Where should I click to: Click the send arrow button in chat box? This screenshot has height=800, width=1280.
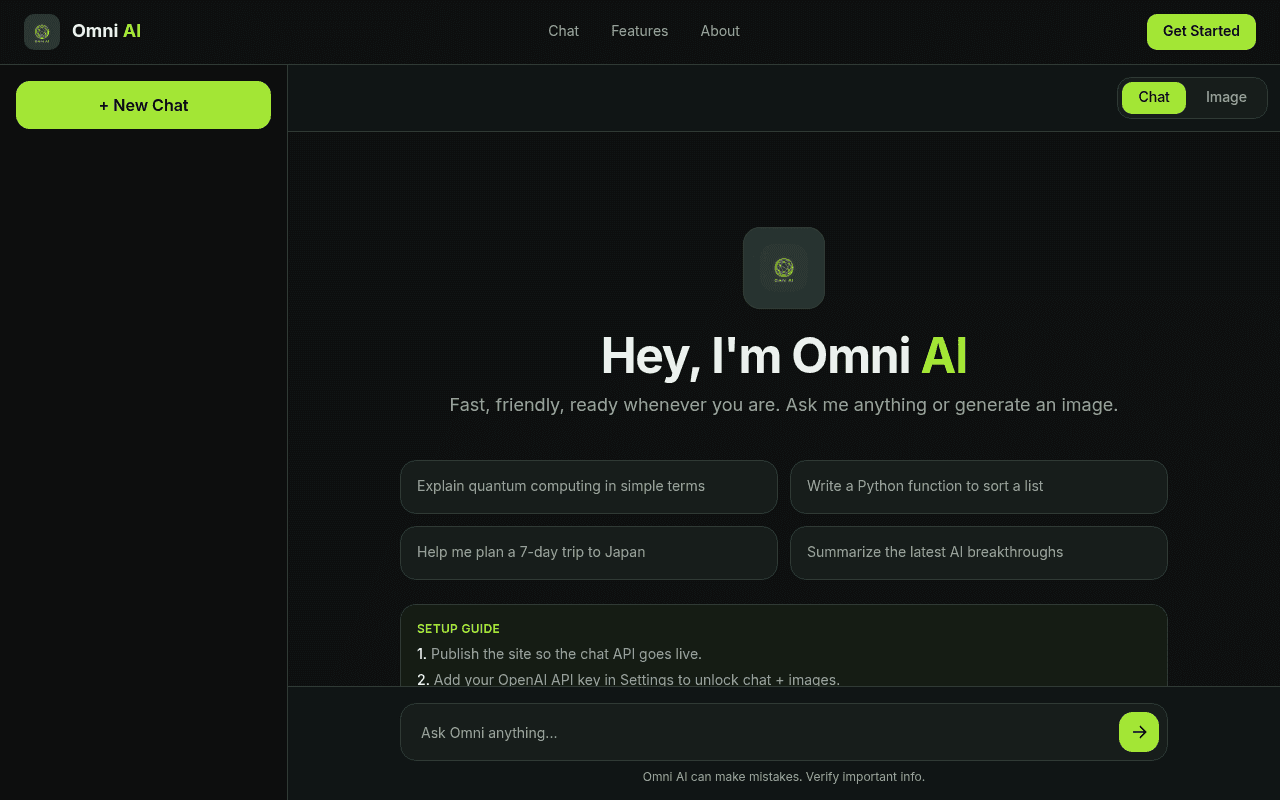[x=1139, y=732]
